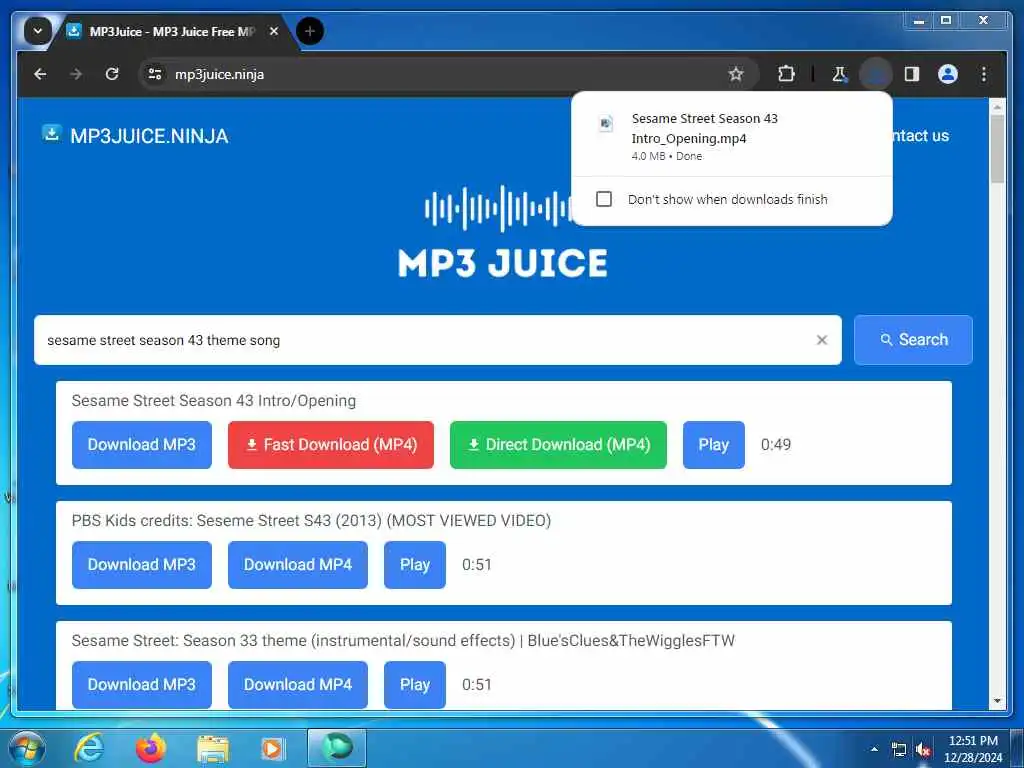Launch Firefox from the taskbar
1024x768 pixels.
point(150,748)
